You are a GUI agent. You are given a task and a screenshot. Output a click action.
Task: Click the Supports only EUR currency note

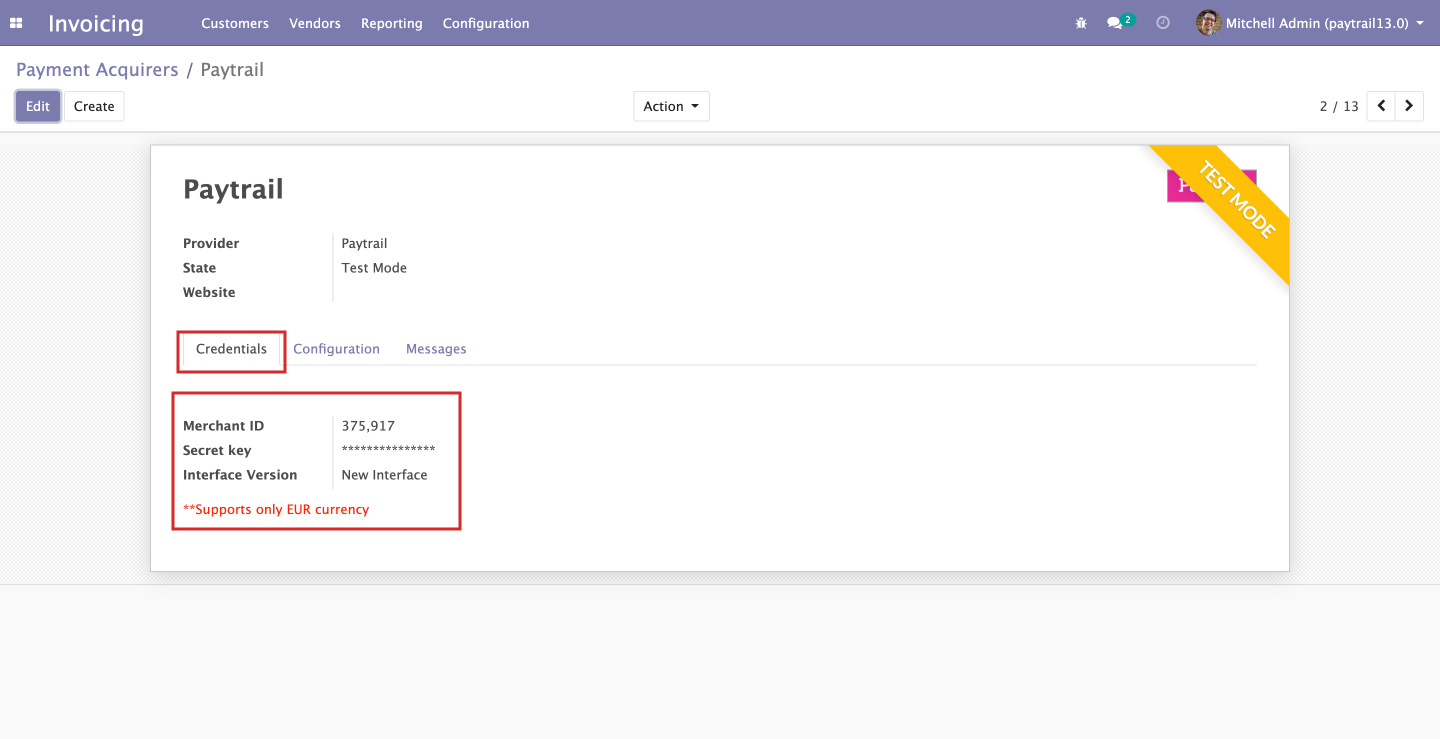(276, 510)
